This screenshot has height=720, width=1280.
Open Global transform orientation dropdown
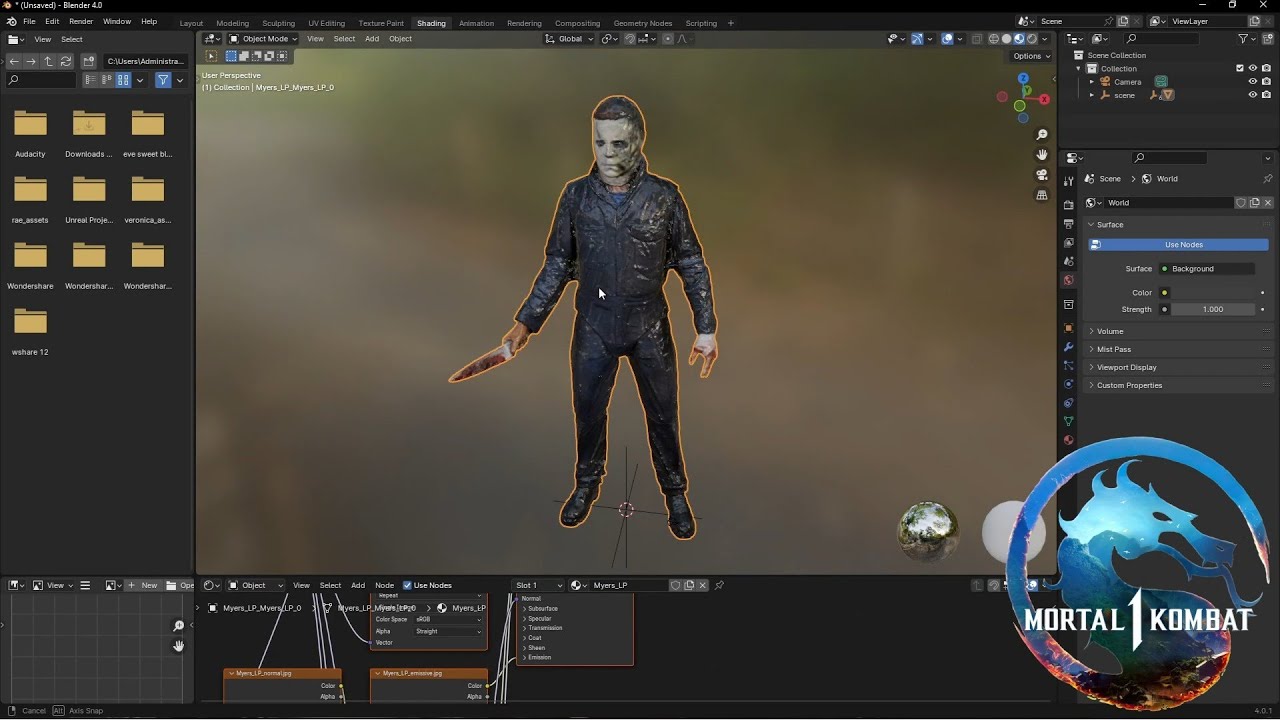click(x=568, y=39)
